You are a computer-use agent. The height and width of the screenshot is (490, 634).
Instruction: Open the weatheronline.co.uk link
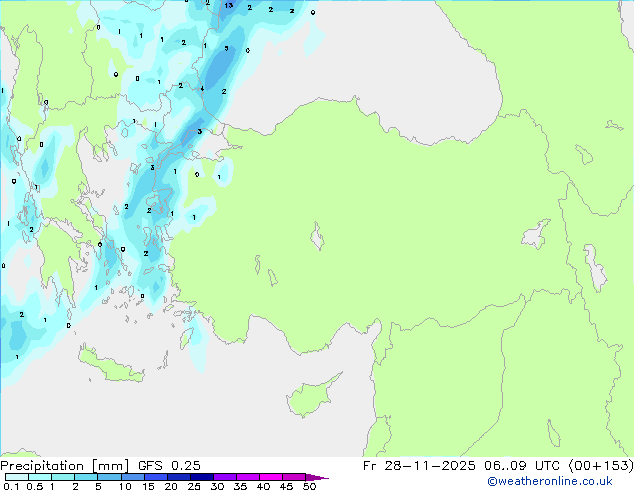coord(549,481)
